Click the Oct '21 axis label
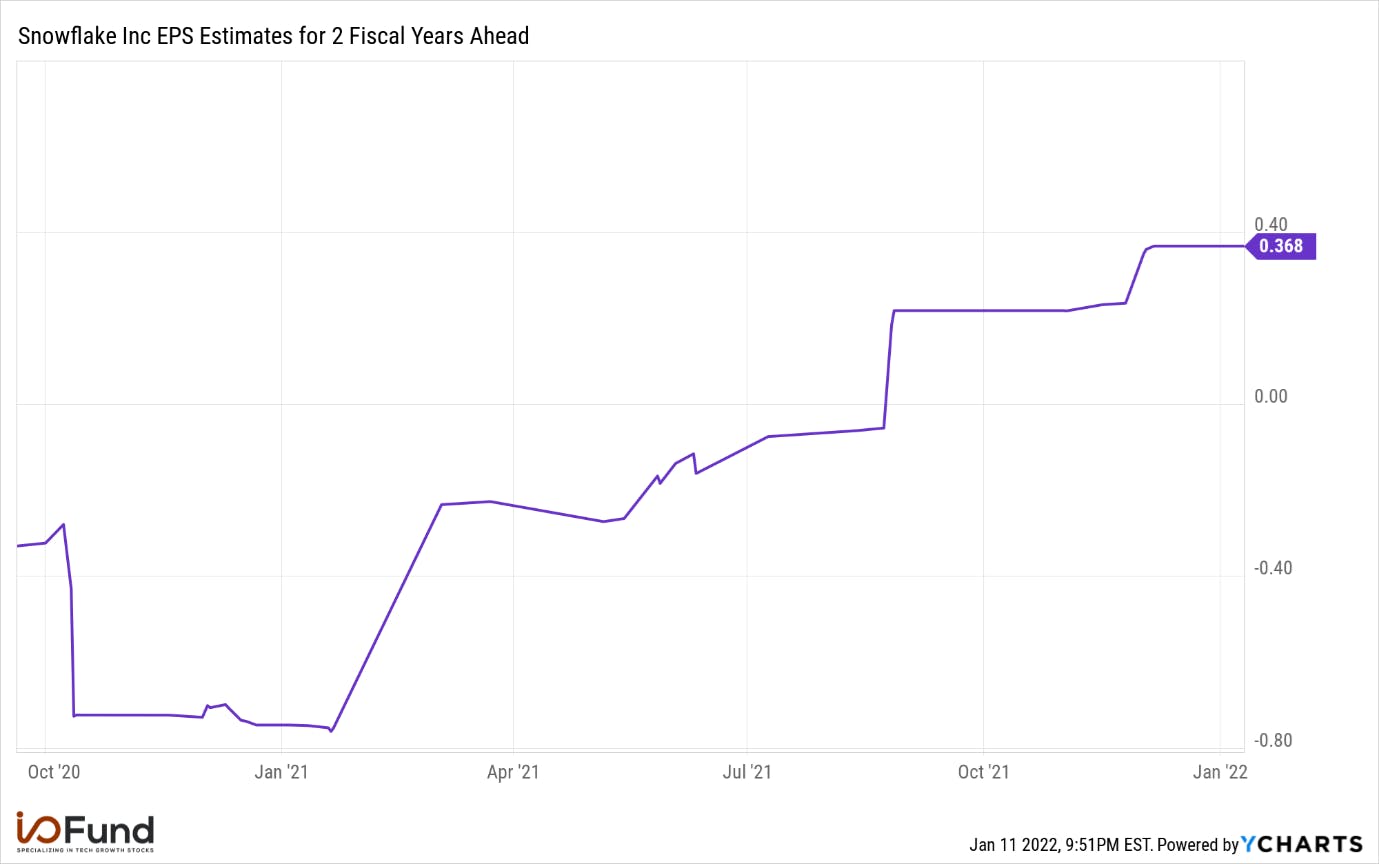This screenshot has width=1379, height=864. pyautogui.click(x=983, y=772)
